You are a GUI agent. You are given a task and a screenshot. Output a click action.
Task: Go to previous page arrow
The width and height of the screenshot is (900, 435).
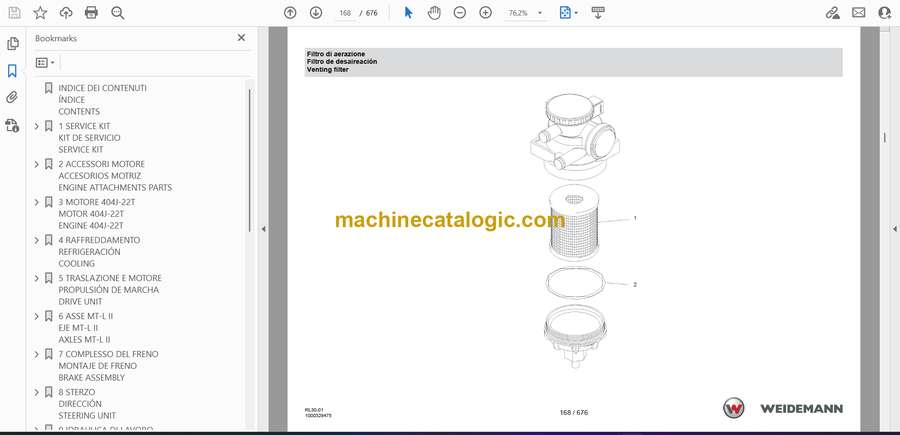click(290, 13)
